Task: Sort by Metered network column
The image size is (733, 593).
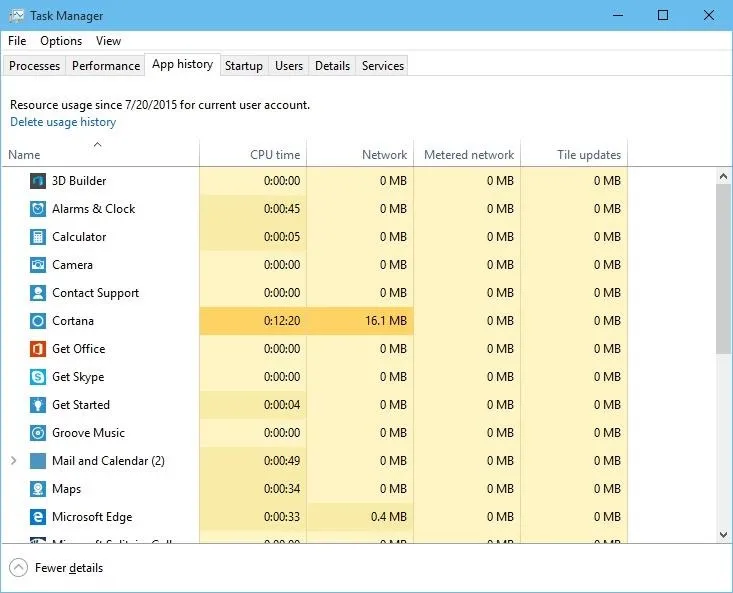Action: coord(467,155)
